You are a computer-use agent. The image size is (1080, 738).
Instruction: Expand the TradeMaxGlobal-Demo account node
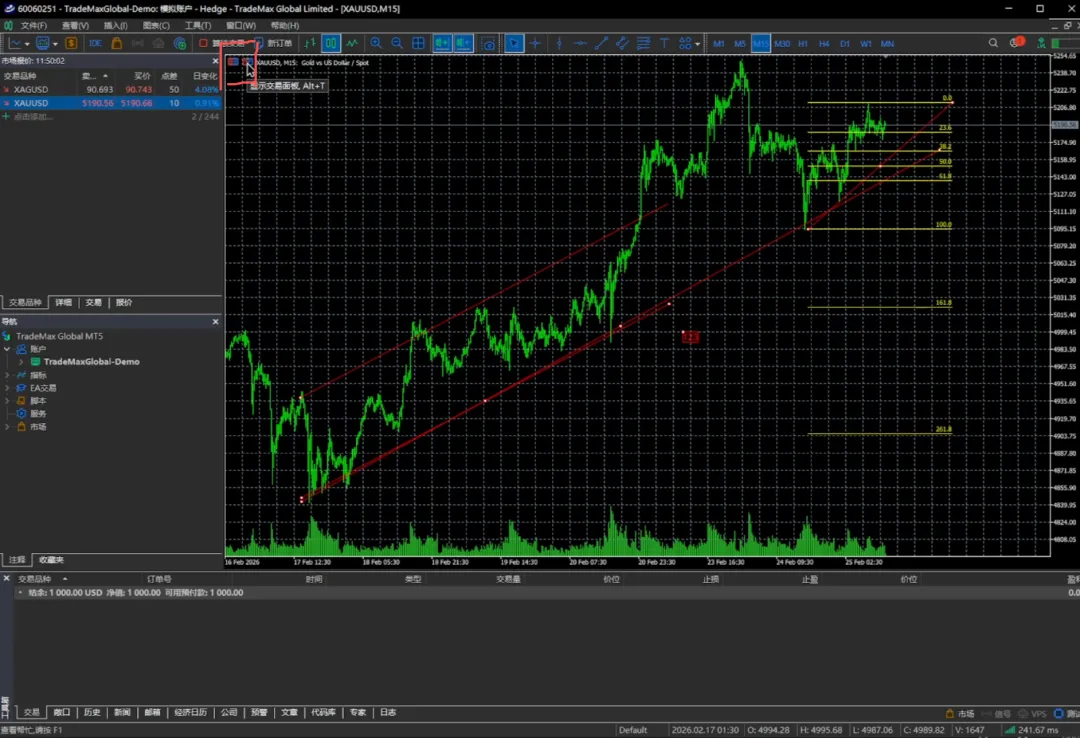21,362
